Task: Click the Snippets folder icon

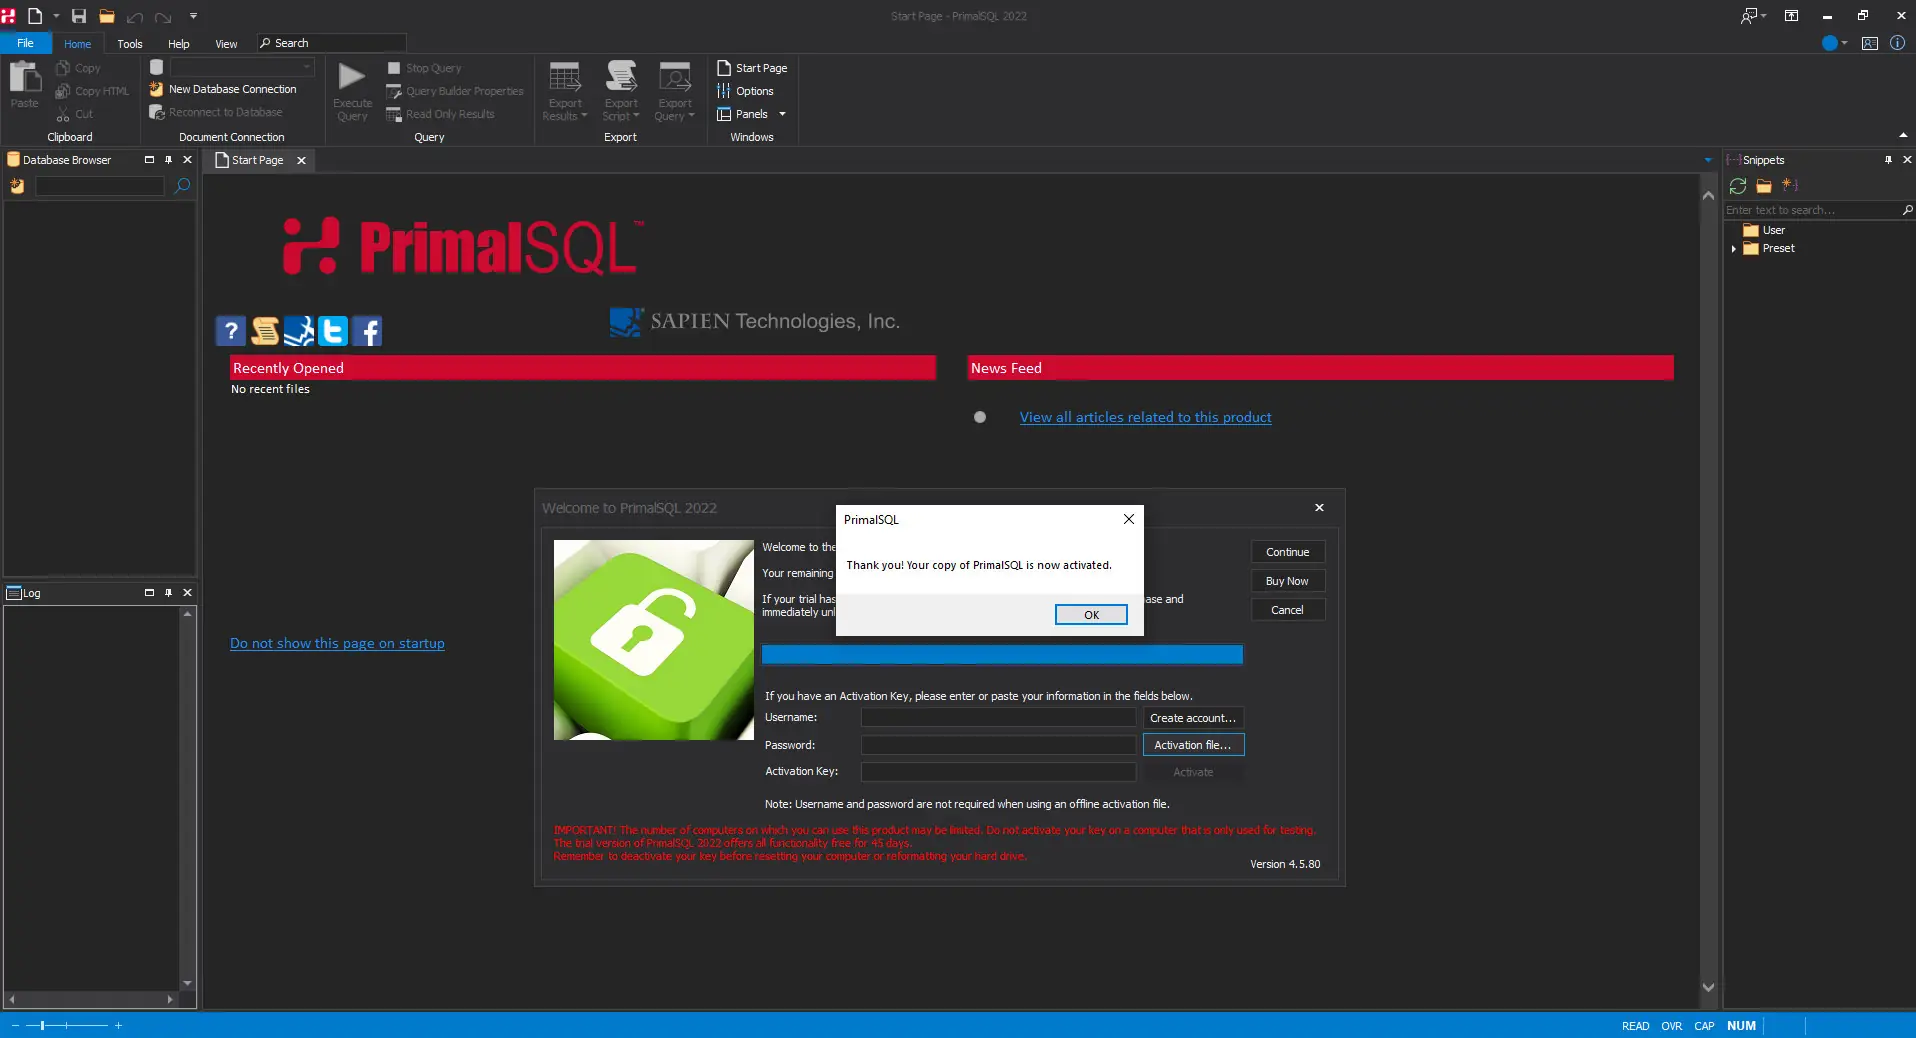Action: tap(1764, 186)
